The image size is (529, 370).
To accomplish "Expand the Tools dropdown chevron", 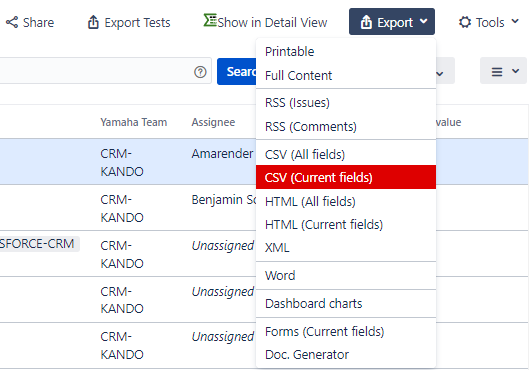I will point(515,22).
